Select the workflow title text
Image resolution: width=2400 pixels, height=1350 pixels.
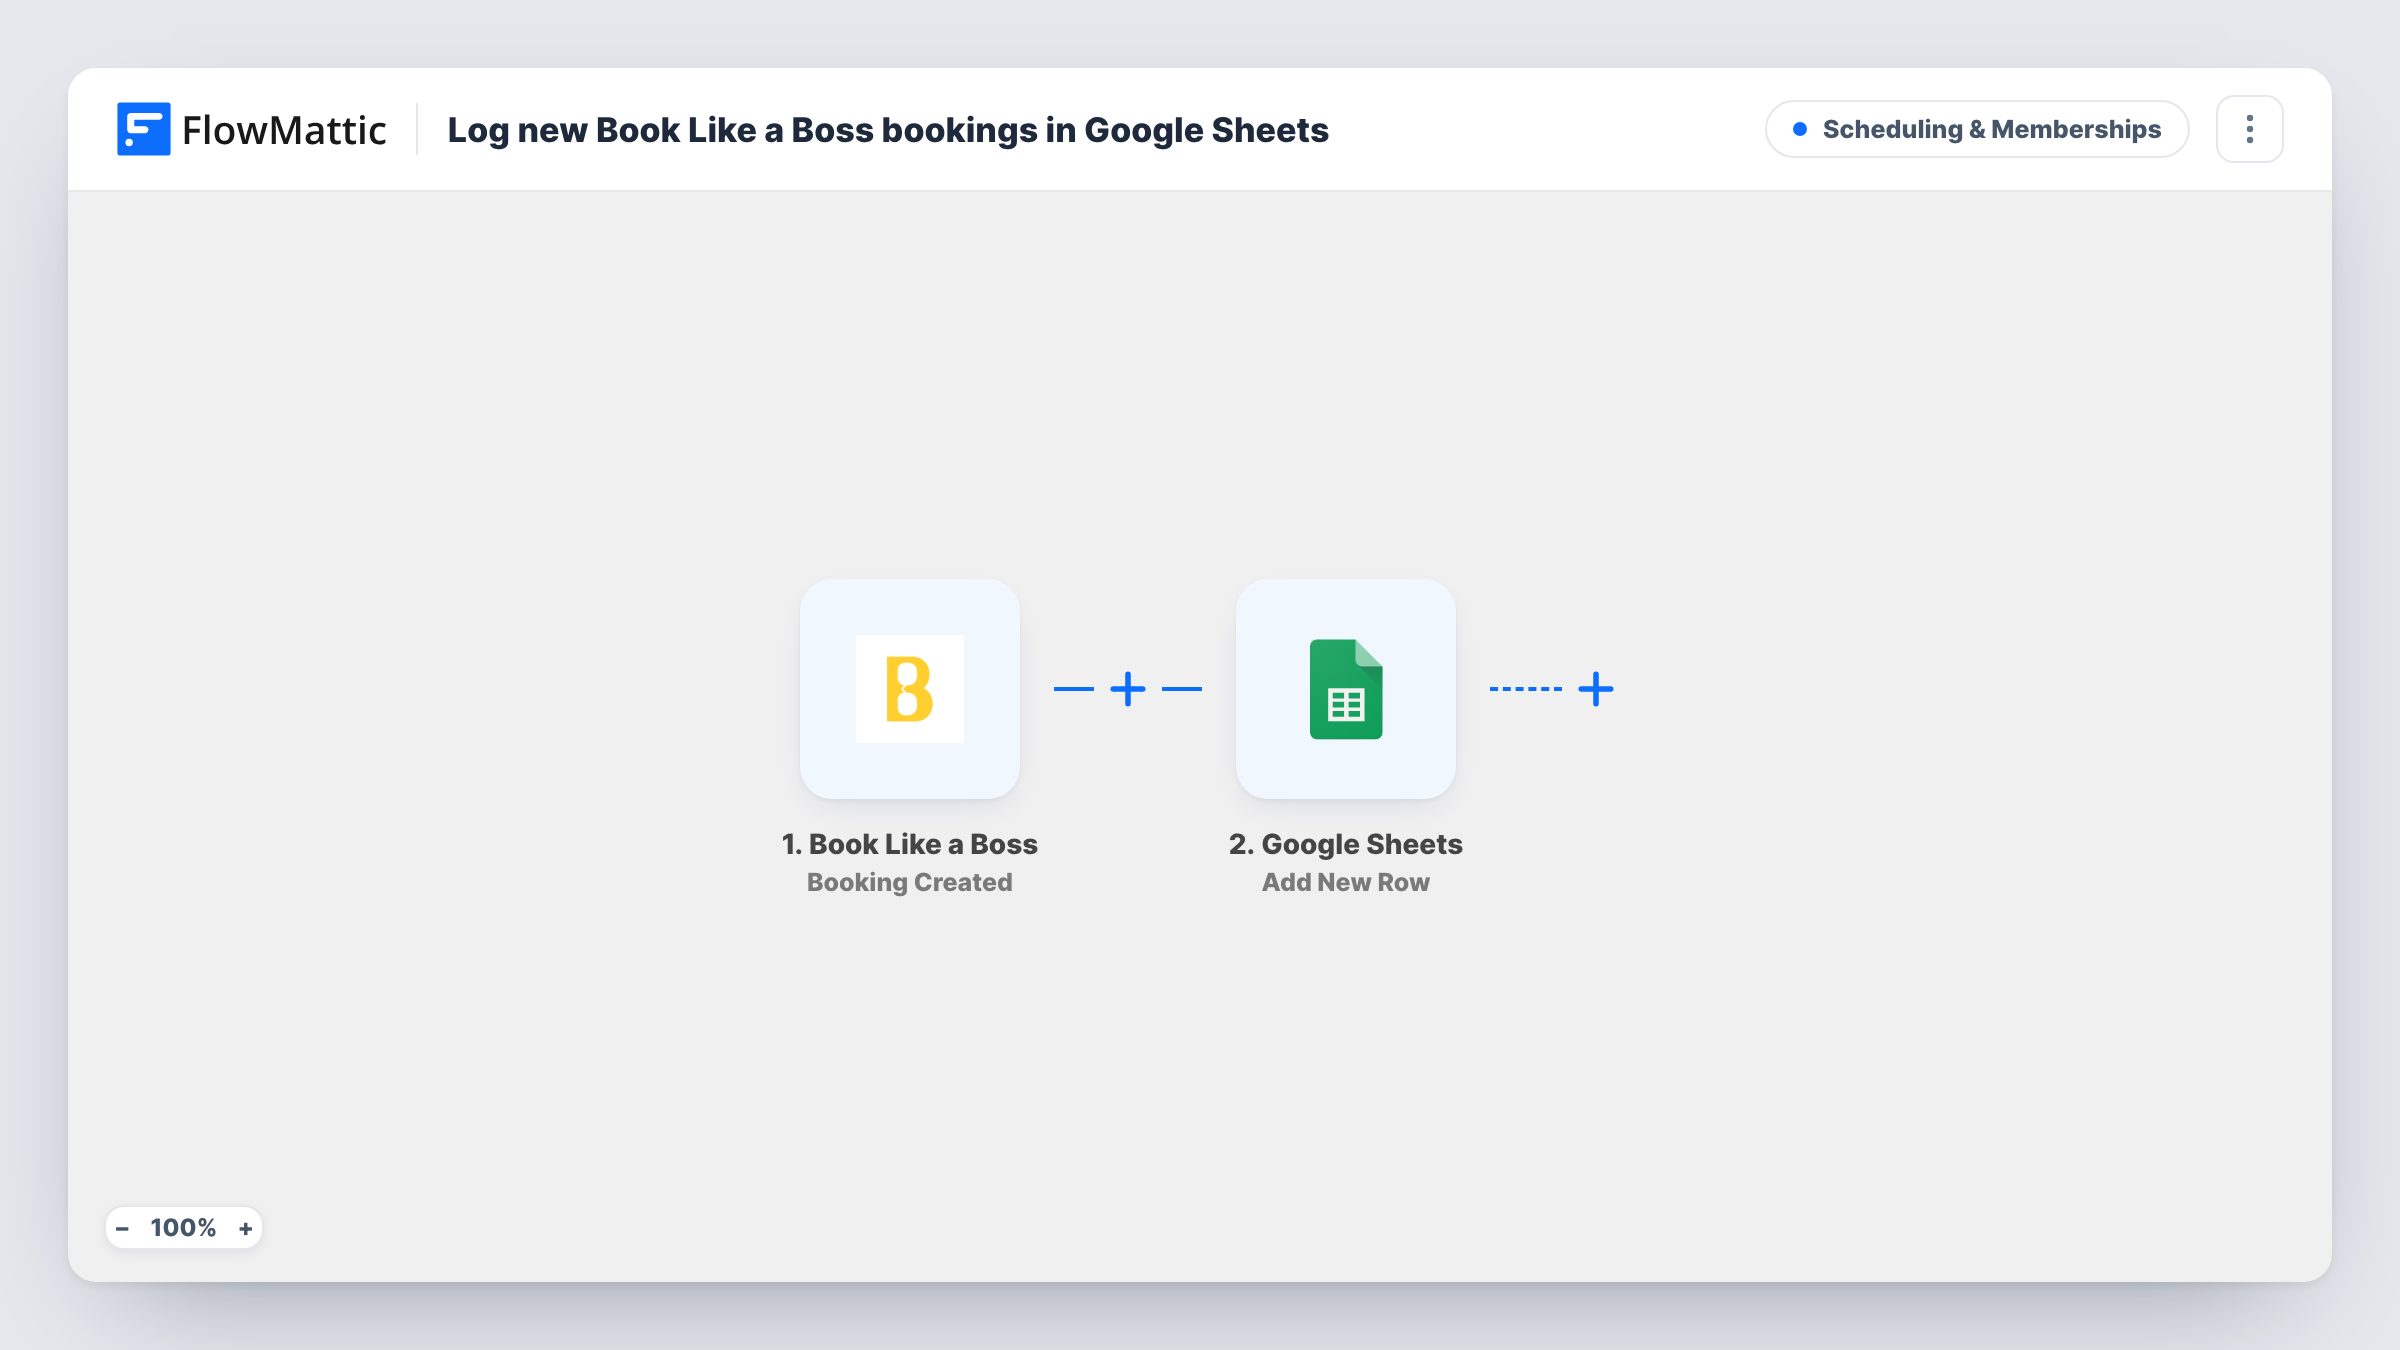click(888, 130)
